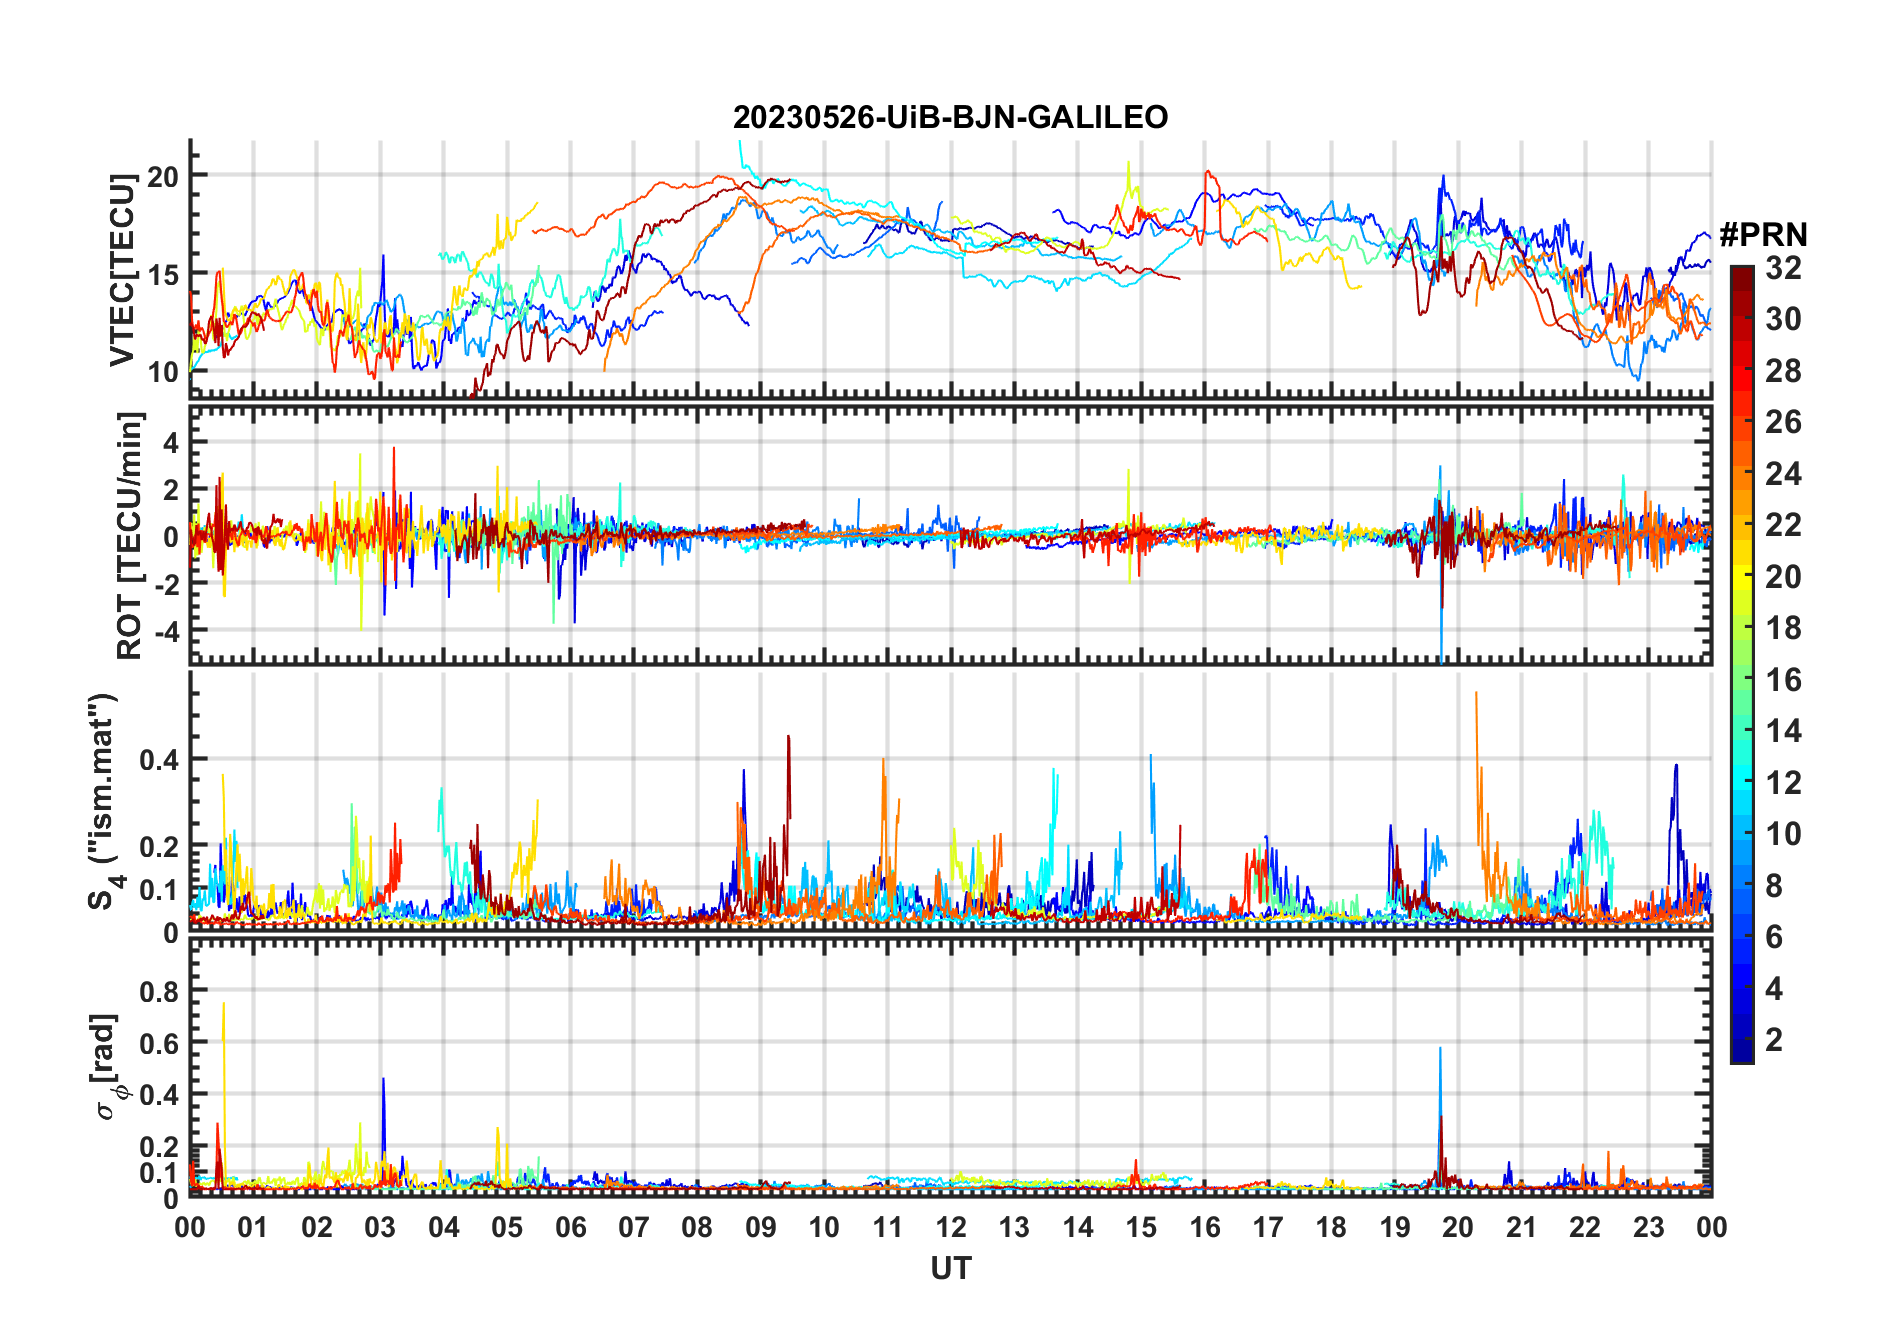Click the colorbar tick label 16

pyautogui.click(x=1783, y=680)
